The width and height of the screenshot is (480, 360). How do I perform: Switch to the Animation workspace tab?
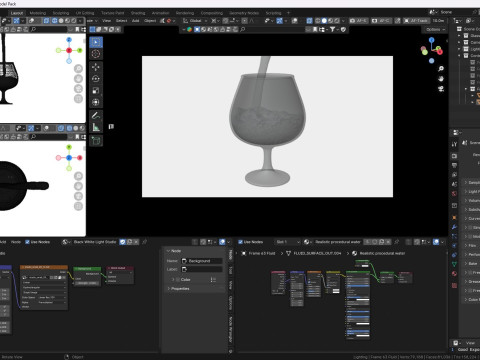point(161,13)
